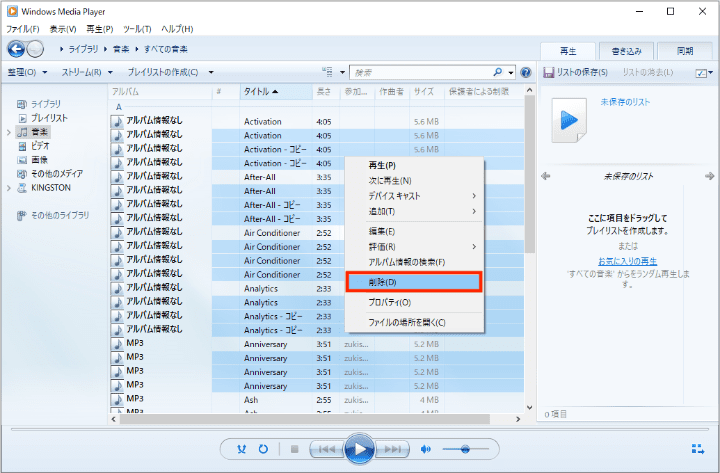Expand the 音楽 tree node arrow
720x473 pixels.
(x=8, y=133)
